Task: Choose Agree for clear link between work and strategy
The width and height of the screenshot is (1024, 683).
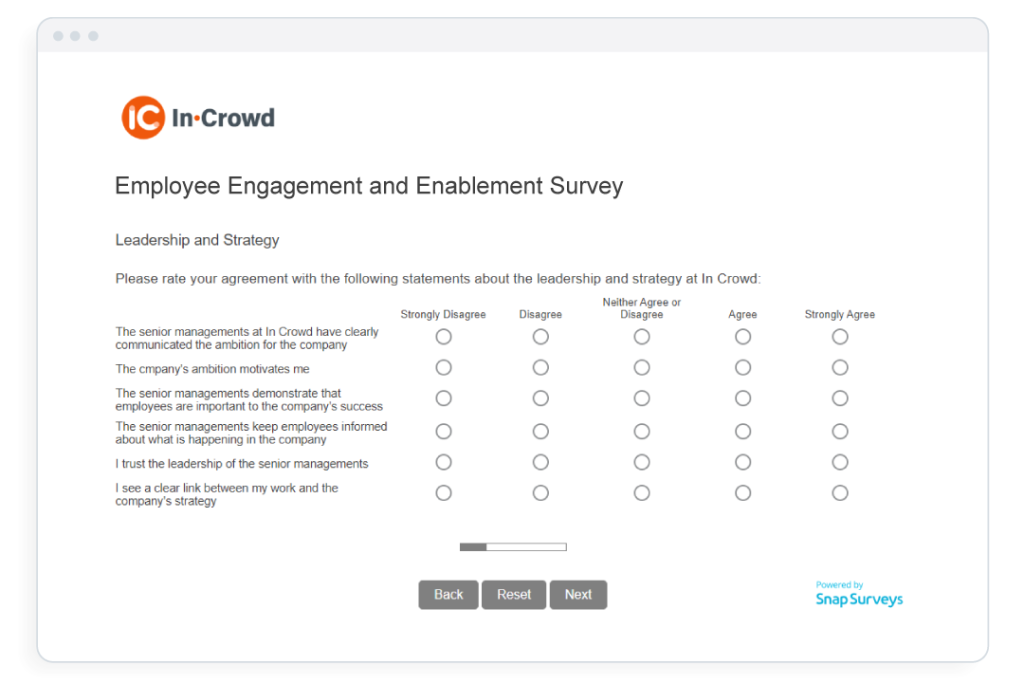Action: [x=742, y=492]
